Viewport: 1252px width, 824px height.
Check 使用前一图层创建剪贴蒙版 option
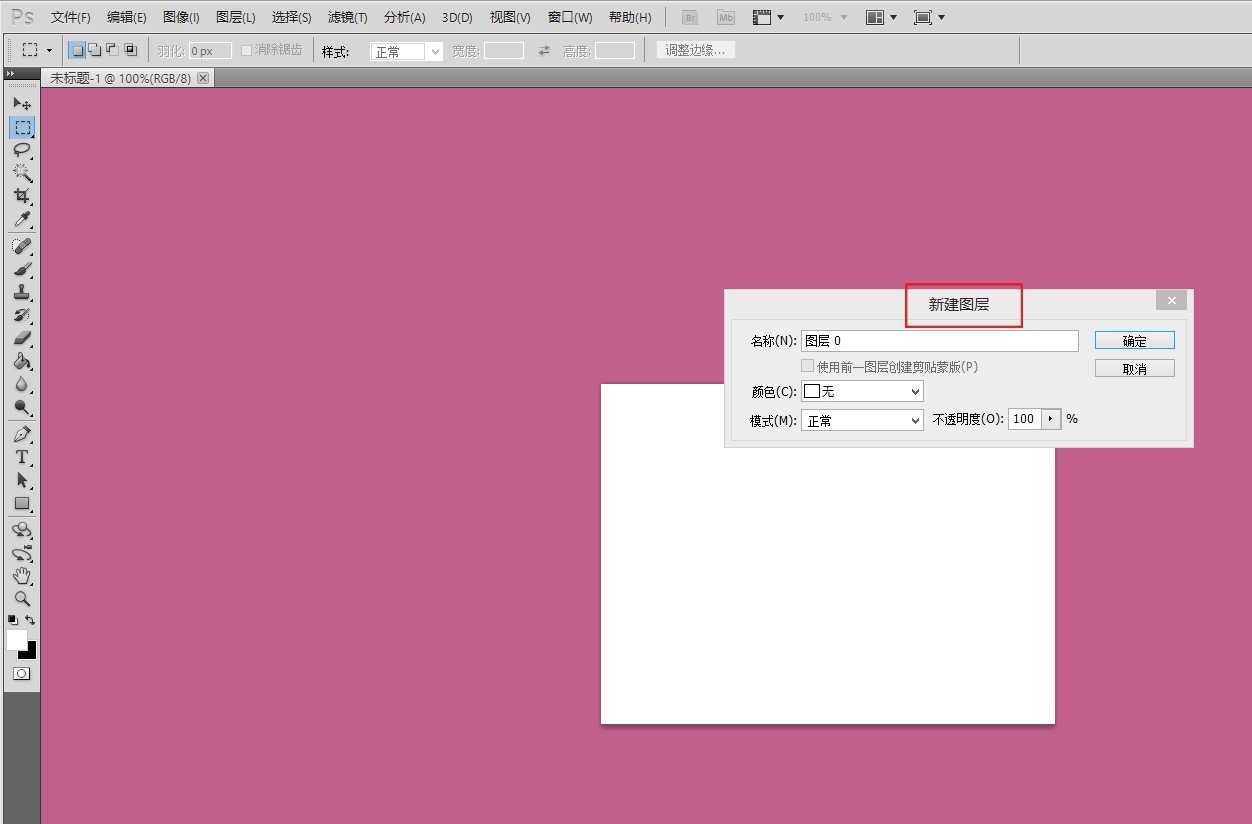click(807, 367)
